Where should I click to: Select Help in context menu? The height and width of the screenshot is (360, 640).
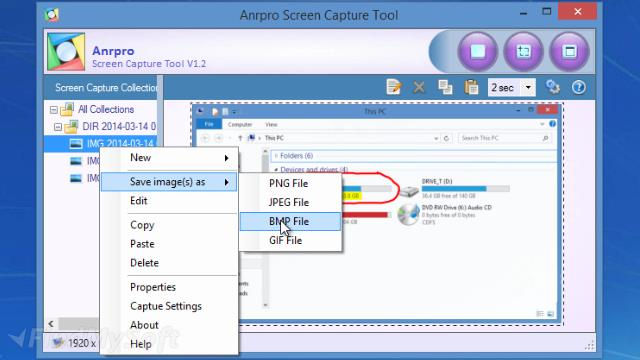click(x=169, y=344)
